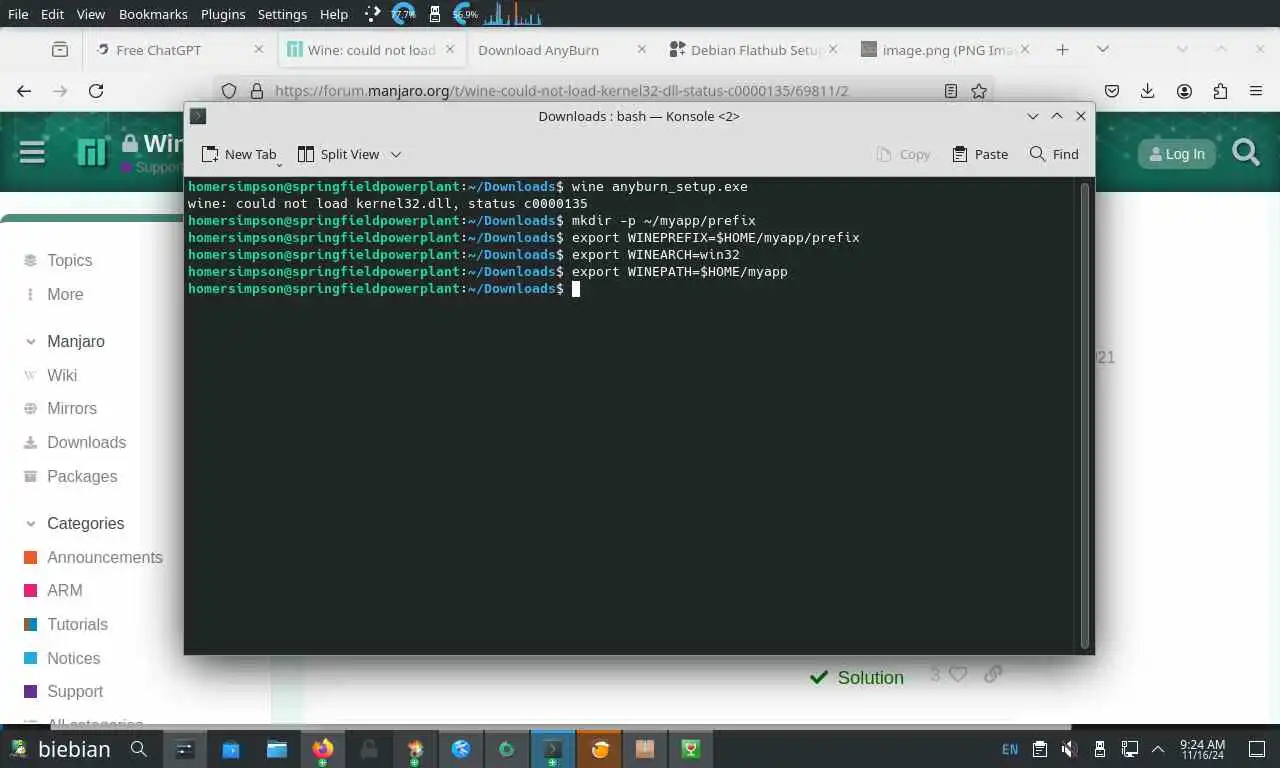Open the Firefox extensions puzzle icon
Screen dimensions: 1280x768
(x=1220, y=91)
